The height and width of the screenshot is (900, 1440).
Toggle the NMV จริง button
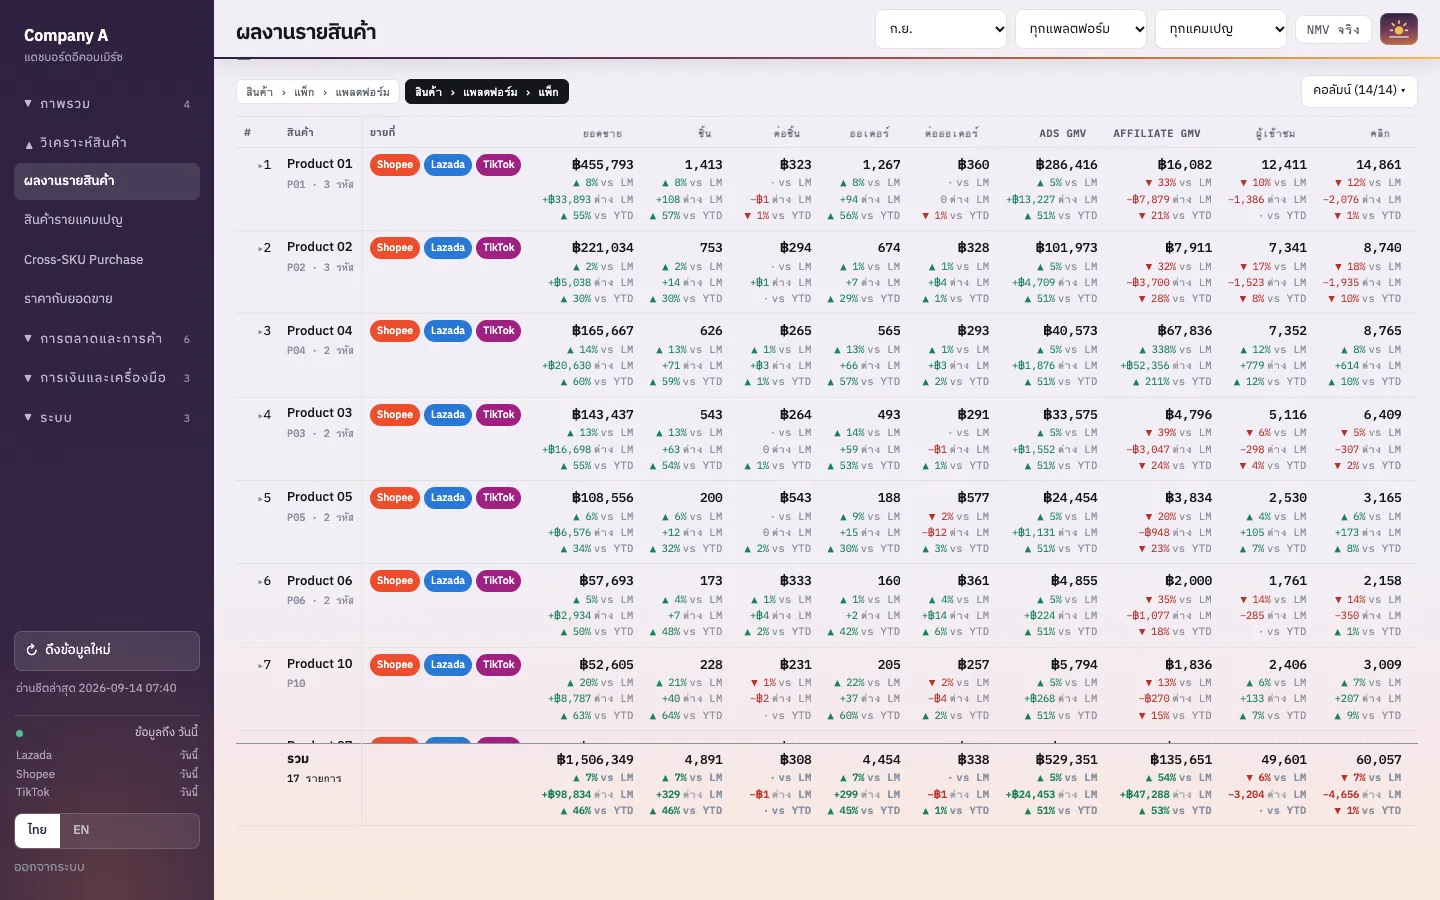click(x=1333, y=30)
